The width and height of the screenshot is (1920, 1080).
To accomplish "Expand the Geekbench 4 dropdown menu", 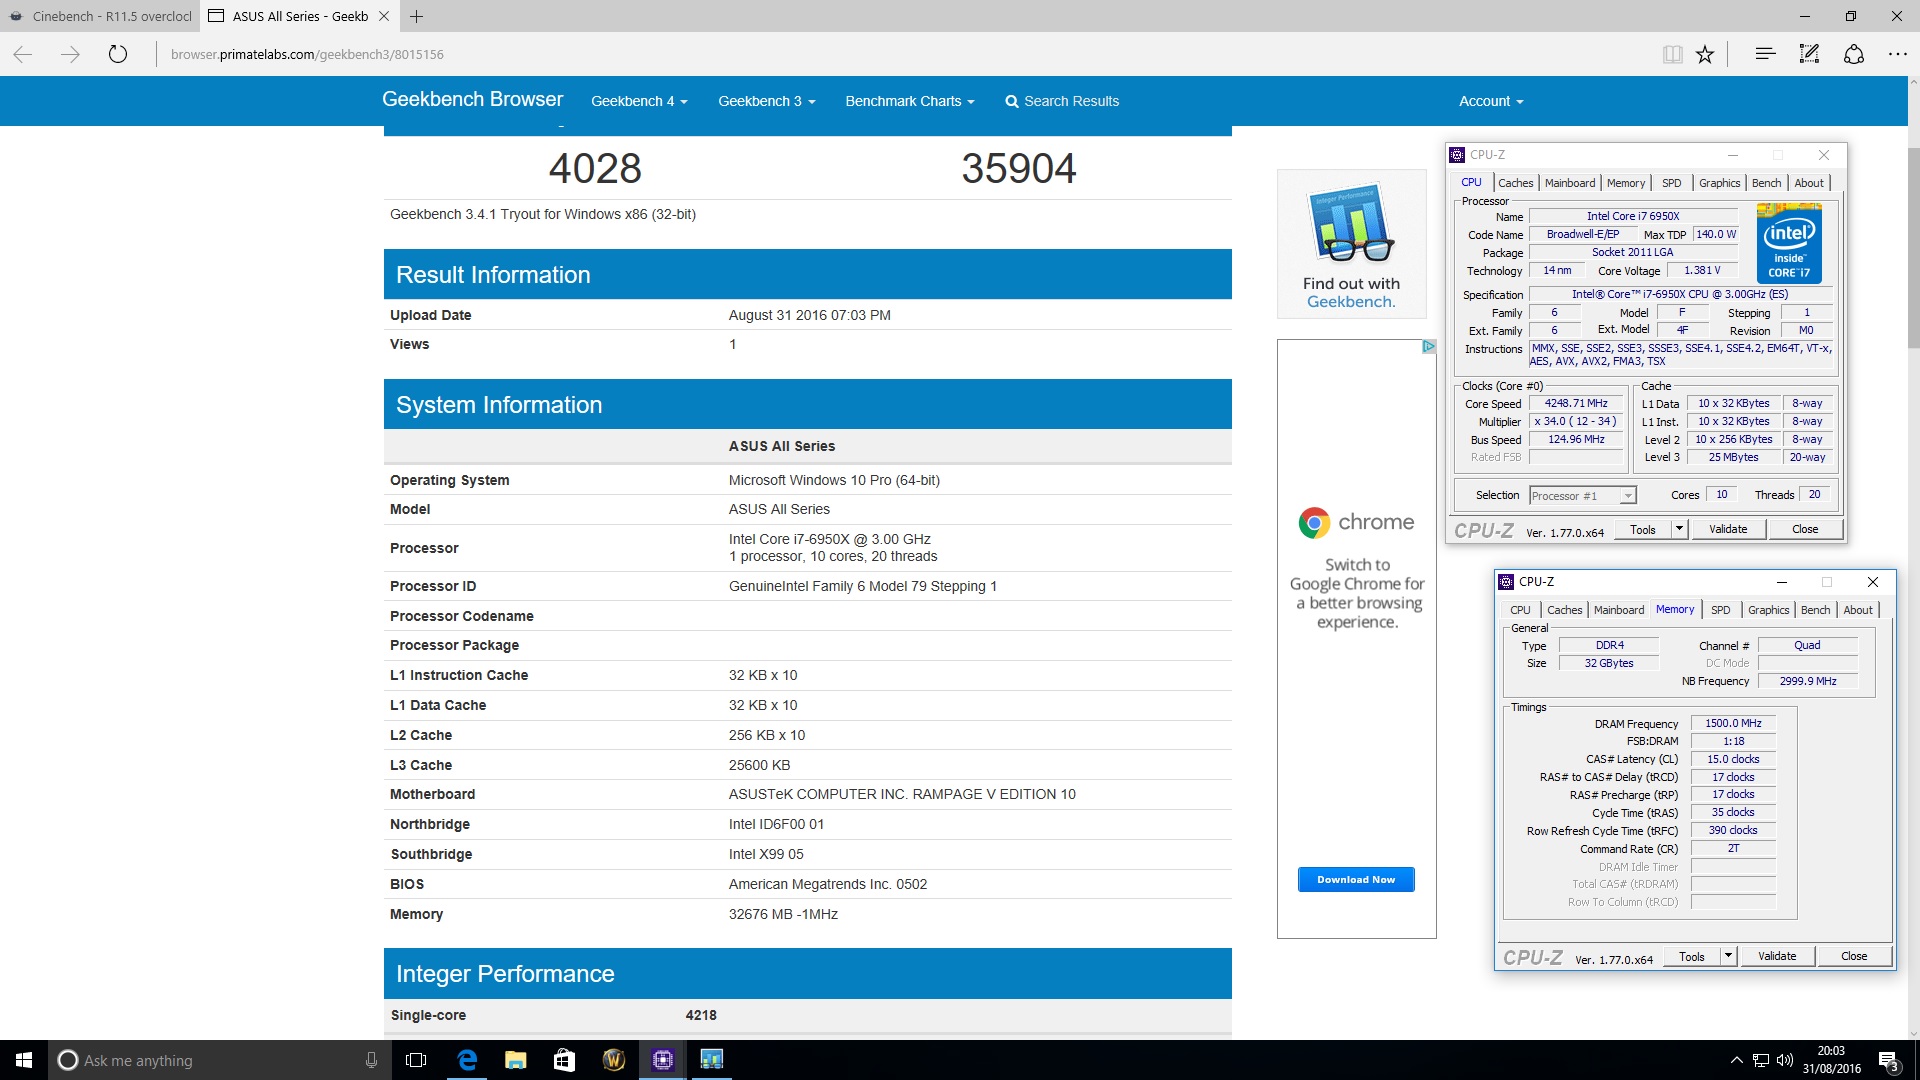I will (x=639, y=101).
